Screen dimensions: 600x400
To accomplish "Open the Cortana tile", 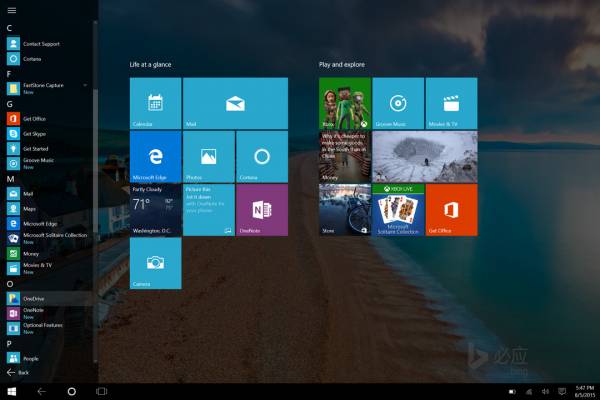I will pyautogui.click(x=262, y=157).
